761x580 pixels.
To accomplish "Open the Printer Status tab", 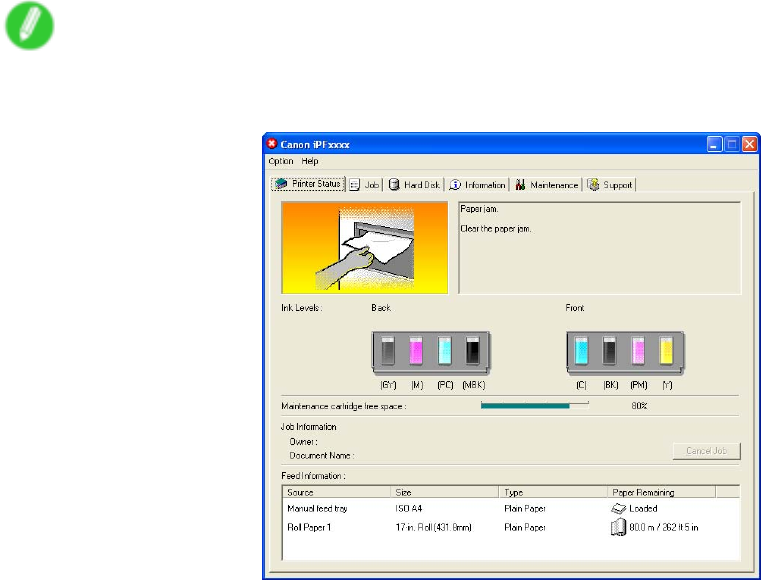I will point(308,184).
